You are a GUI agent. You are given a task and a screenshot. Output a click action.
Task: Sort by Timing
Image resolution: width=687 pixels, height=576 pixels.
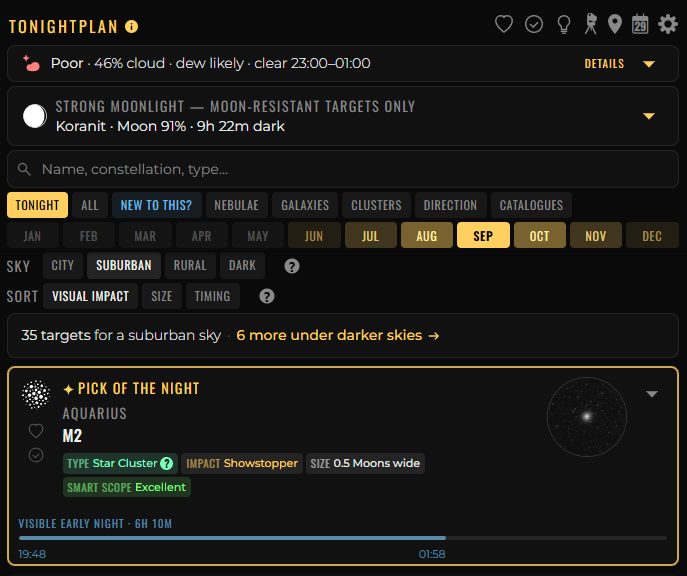point(212,296)
